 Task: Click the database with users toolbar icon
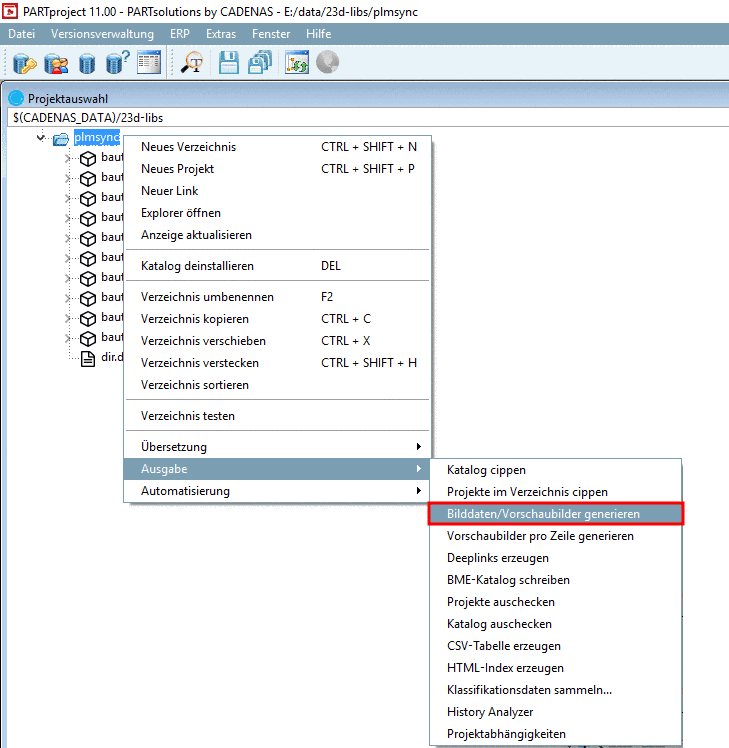pos(56,63)
